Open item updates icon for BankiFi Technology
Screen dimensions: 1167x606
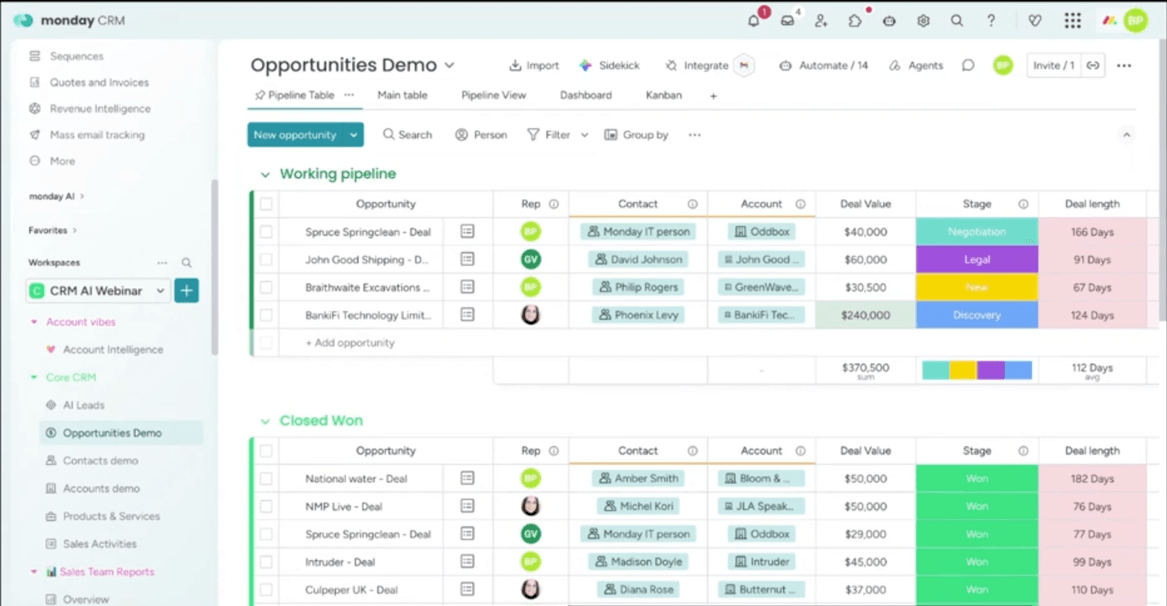(x=467, y=315)
